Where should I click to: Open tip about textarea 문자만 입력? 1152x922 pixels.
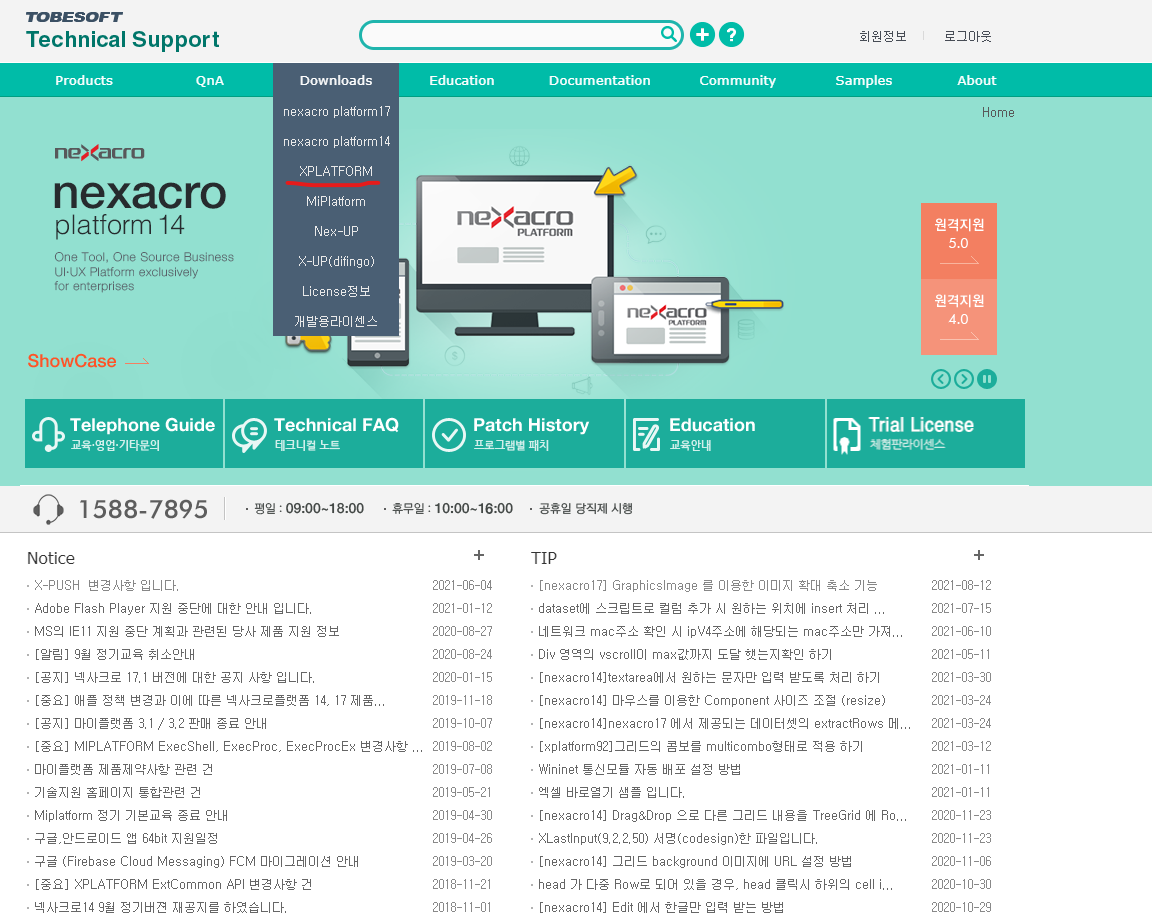click(709, 677)
